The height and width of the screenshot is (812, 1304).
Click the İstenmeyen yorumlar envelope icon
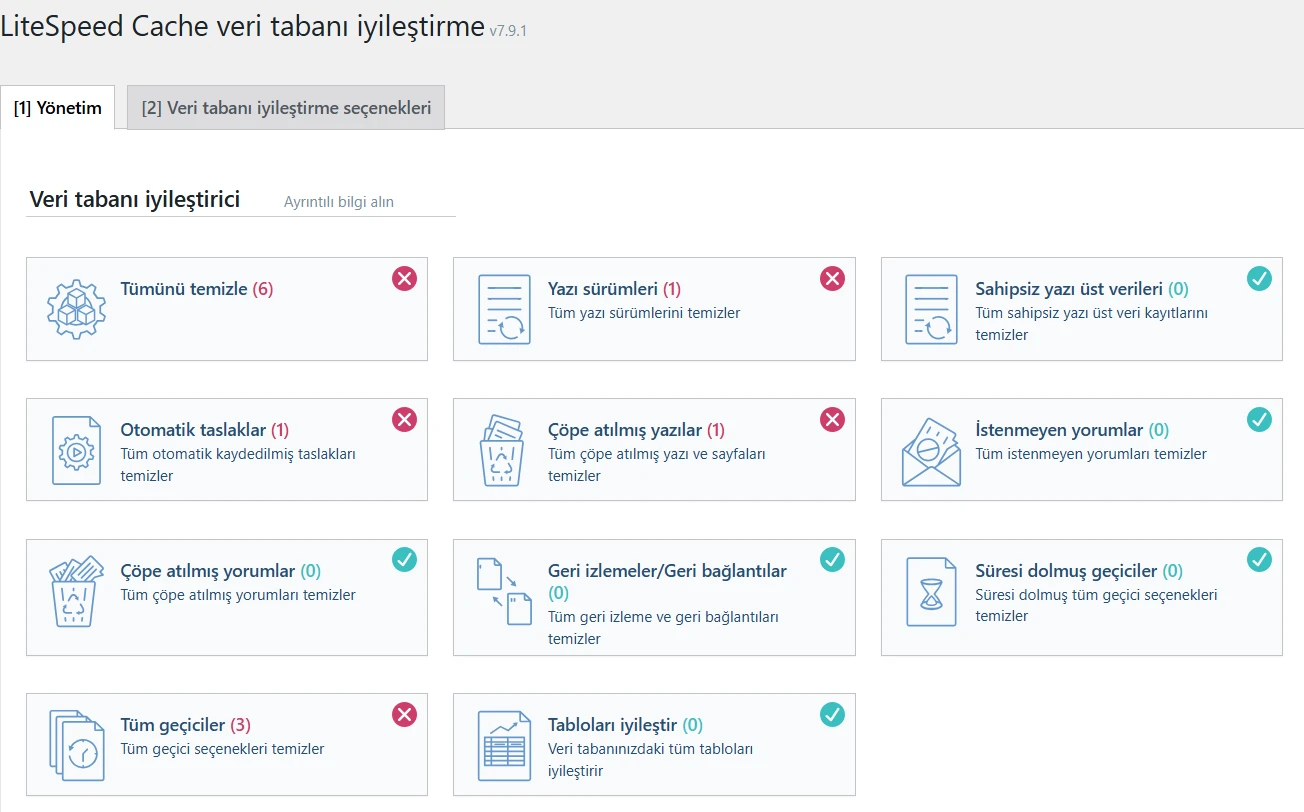pyautogui.click(x=931, y=452)
